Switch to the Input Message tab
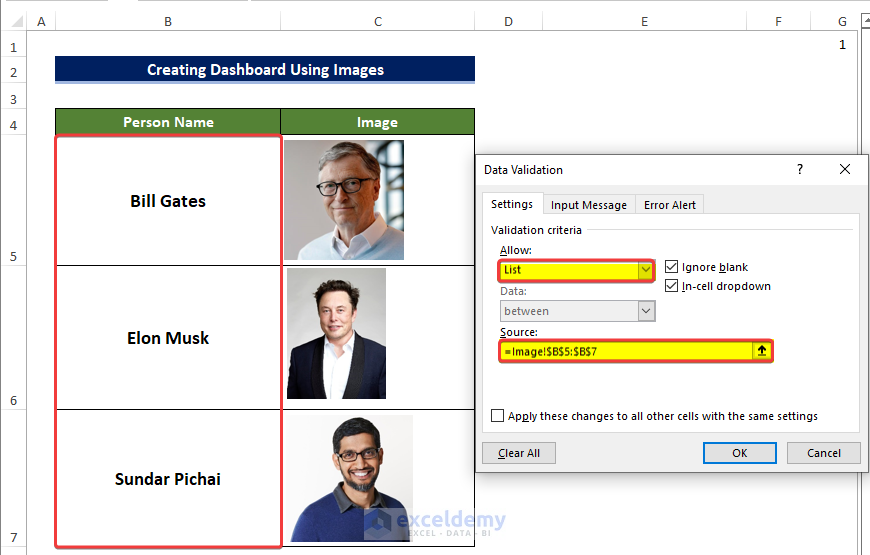The height and width of the screenshot is (555, 870). pyautogui.click(x=588, y=205)
